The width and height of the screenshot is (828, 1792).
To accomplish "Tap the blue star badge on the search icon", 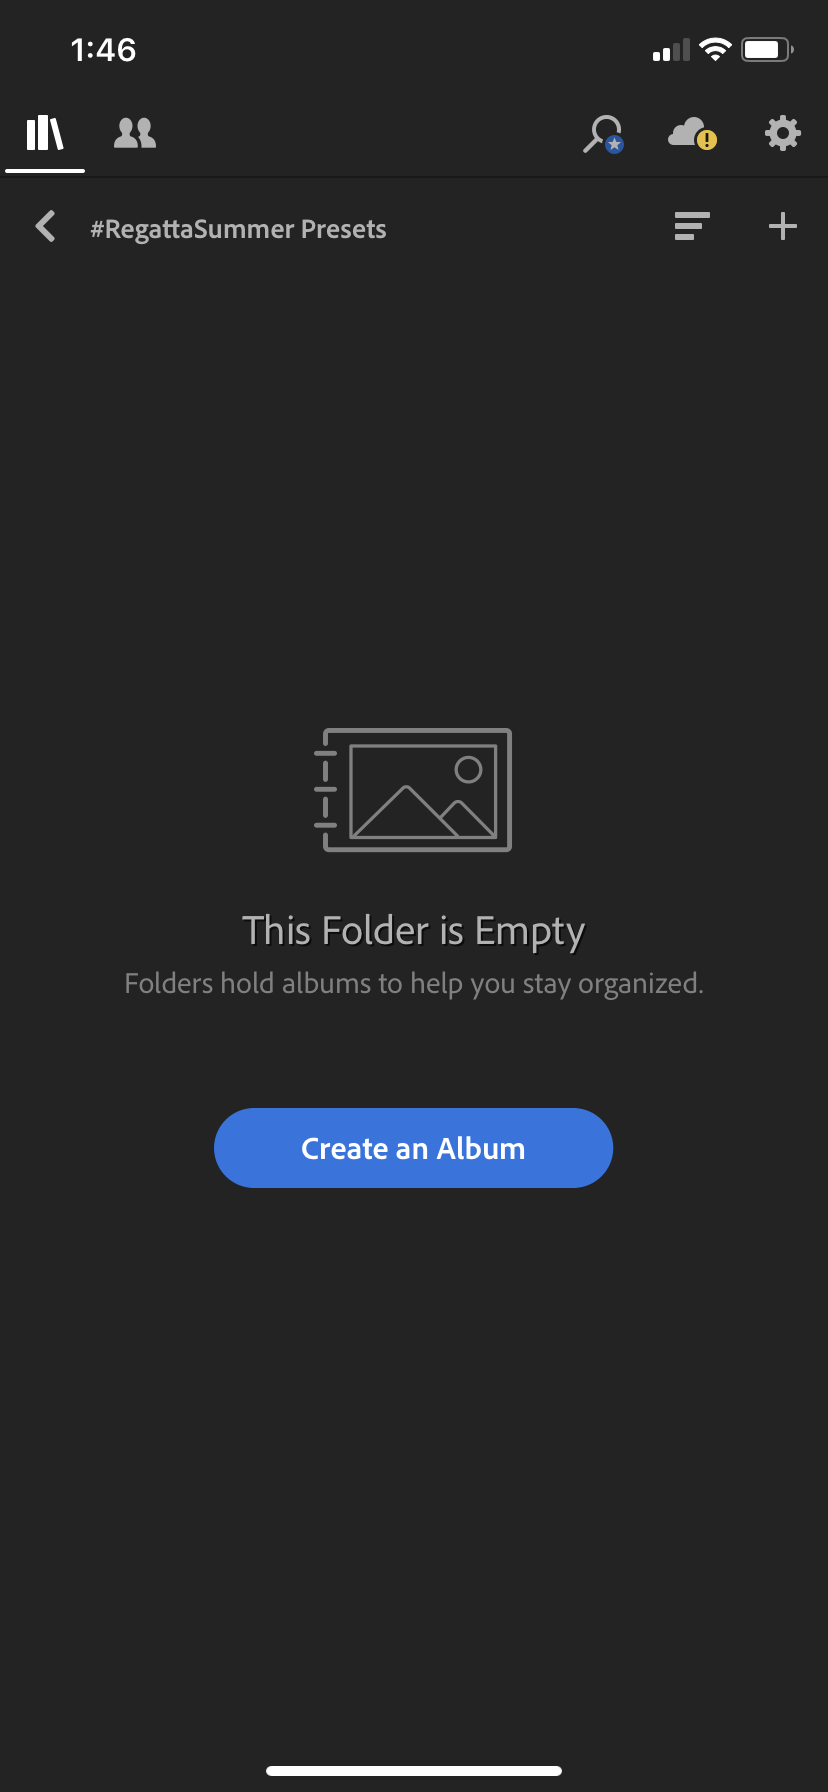I will pyautogui.click(x=614, y=145).
